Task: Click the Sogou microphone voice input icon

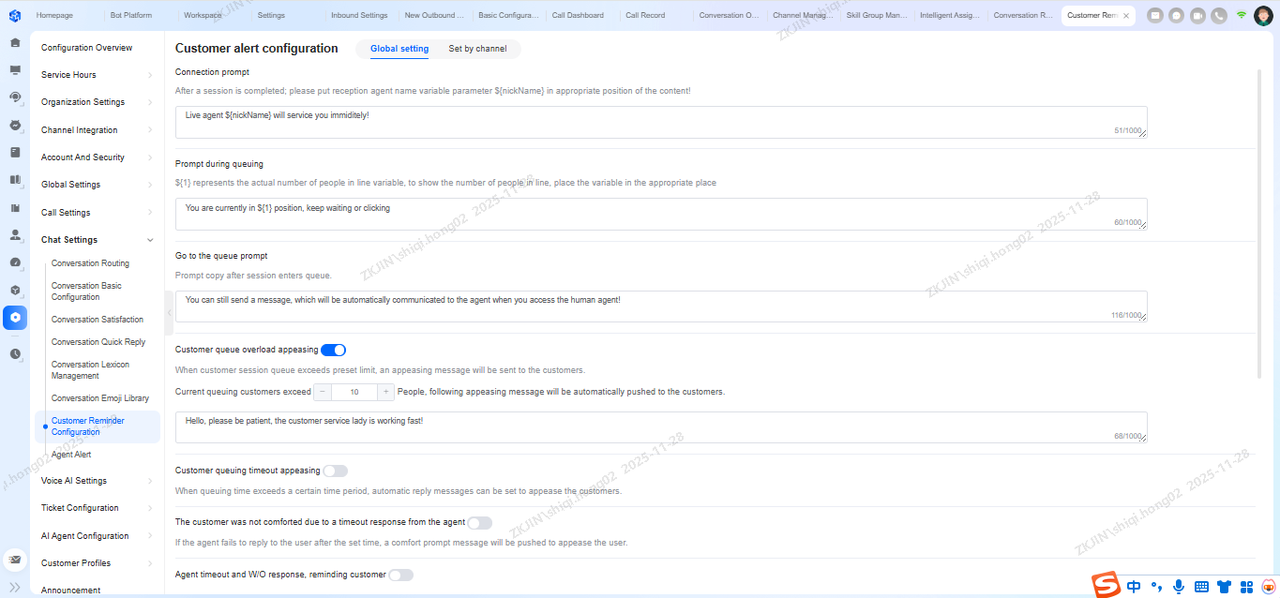Action: click(1179, 586)
